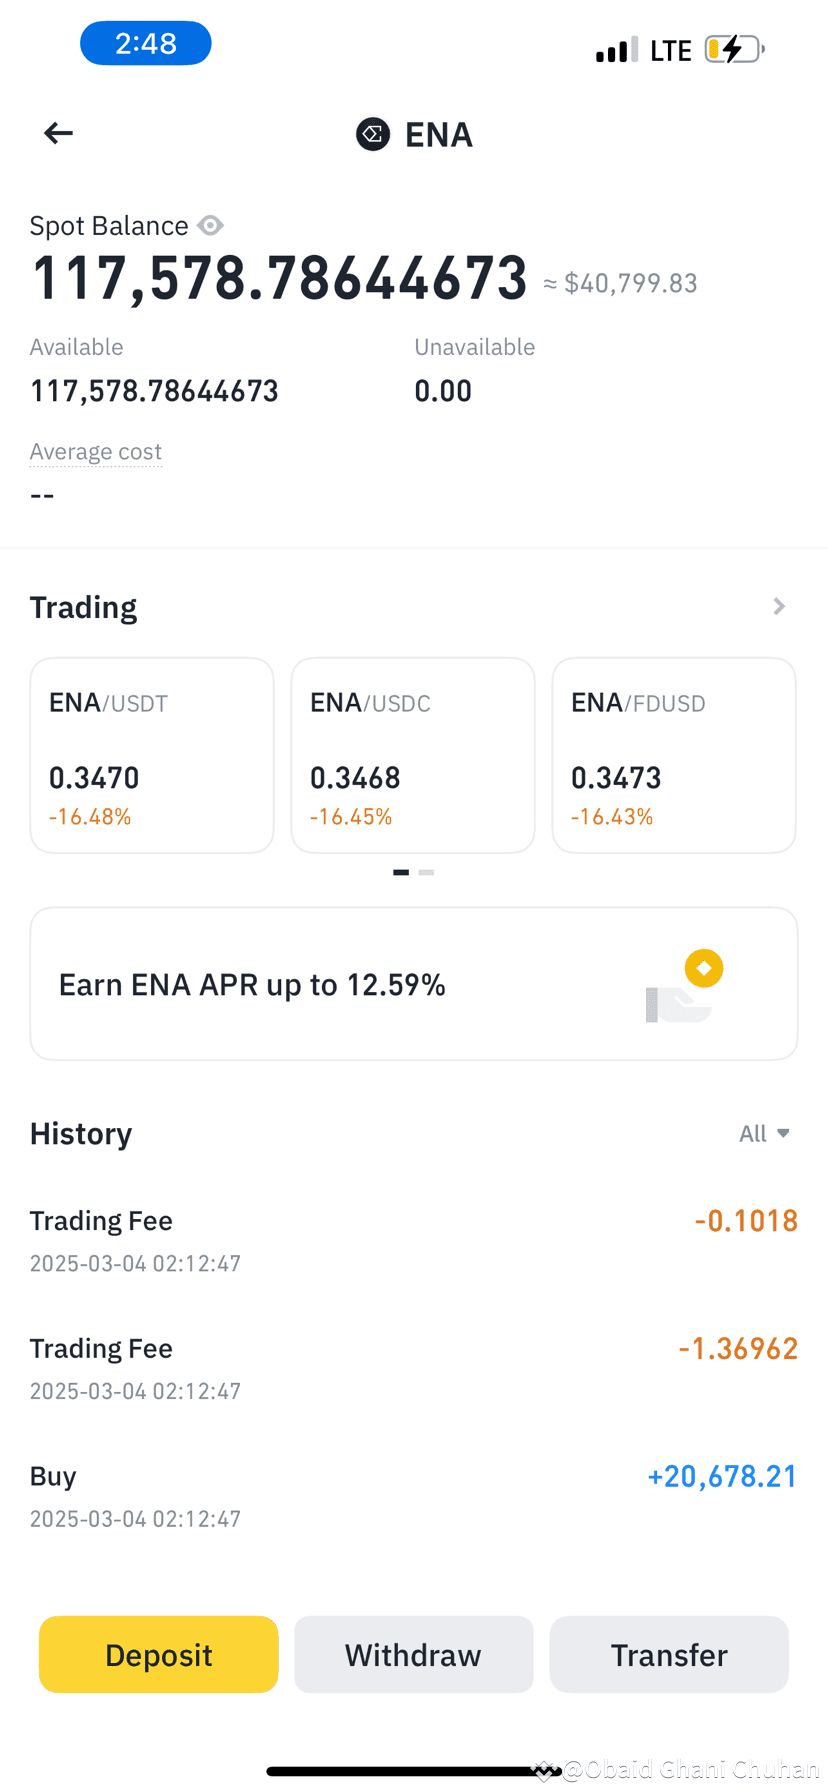Image resolution: width=828 pixels, height=1792 pixels.
Task: Tap the ENA coin logo icon
Action: coord(373,134)
